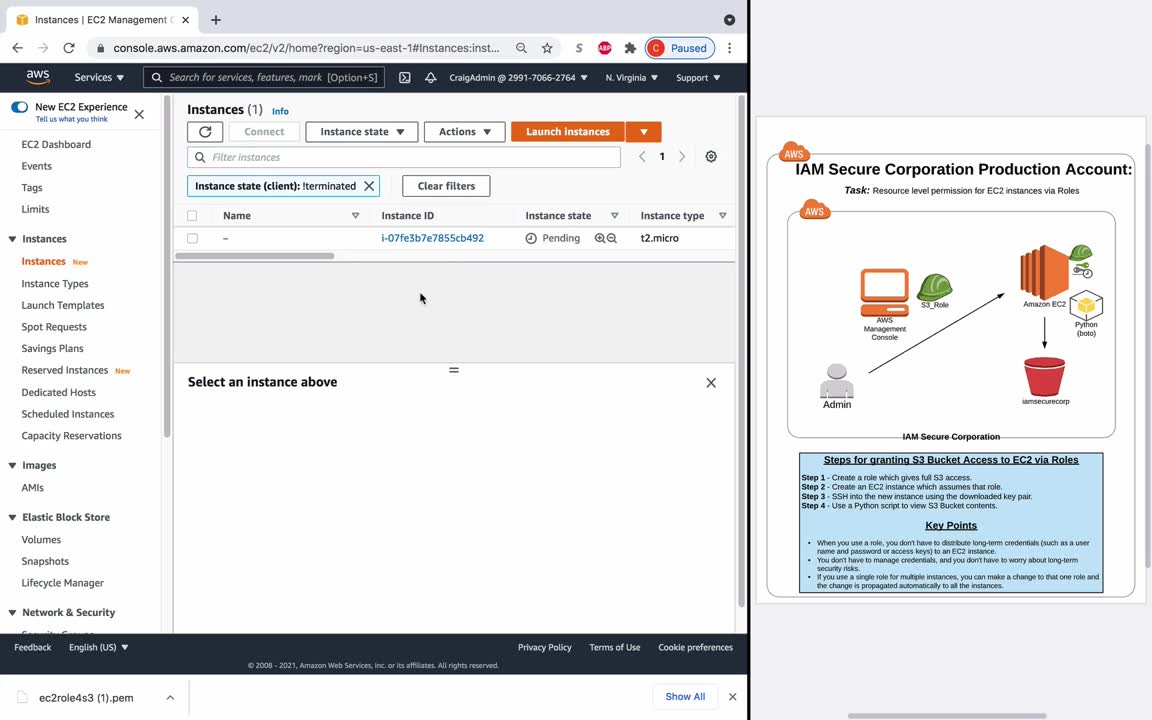Open the English (US) language selector

coord(98,647)
